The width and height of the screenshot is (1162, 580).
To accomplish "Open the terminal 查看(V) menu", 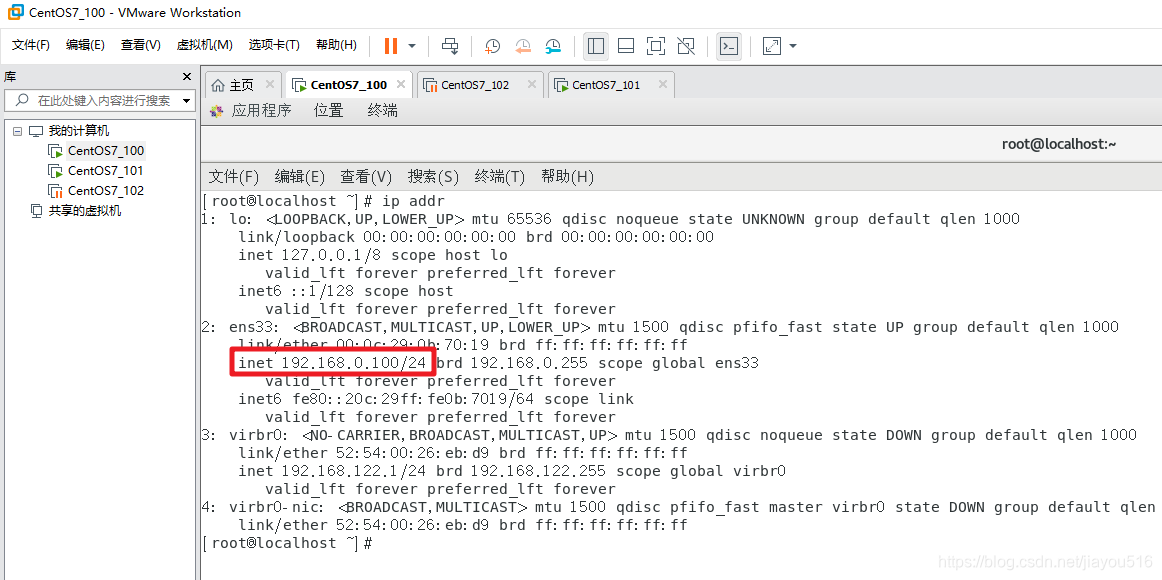I will click(366, 177).
